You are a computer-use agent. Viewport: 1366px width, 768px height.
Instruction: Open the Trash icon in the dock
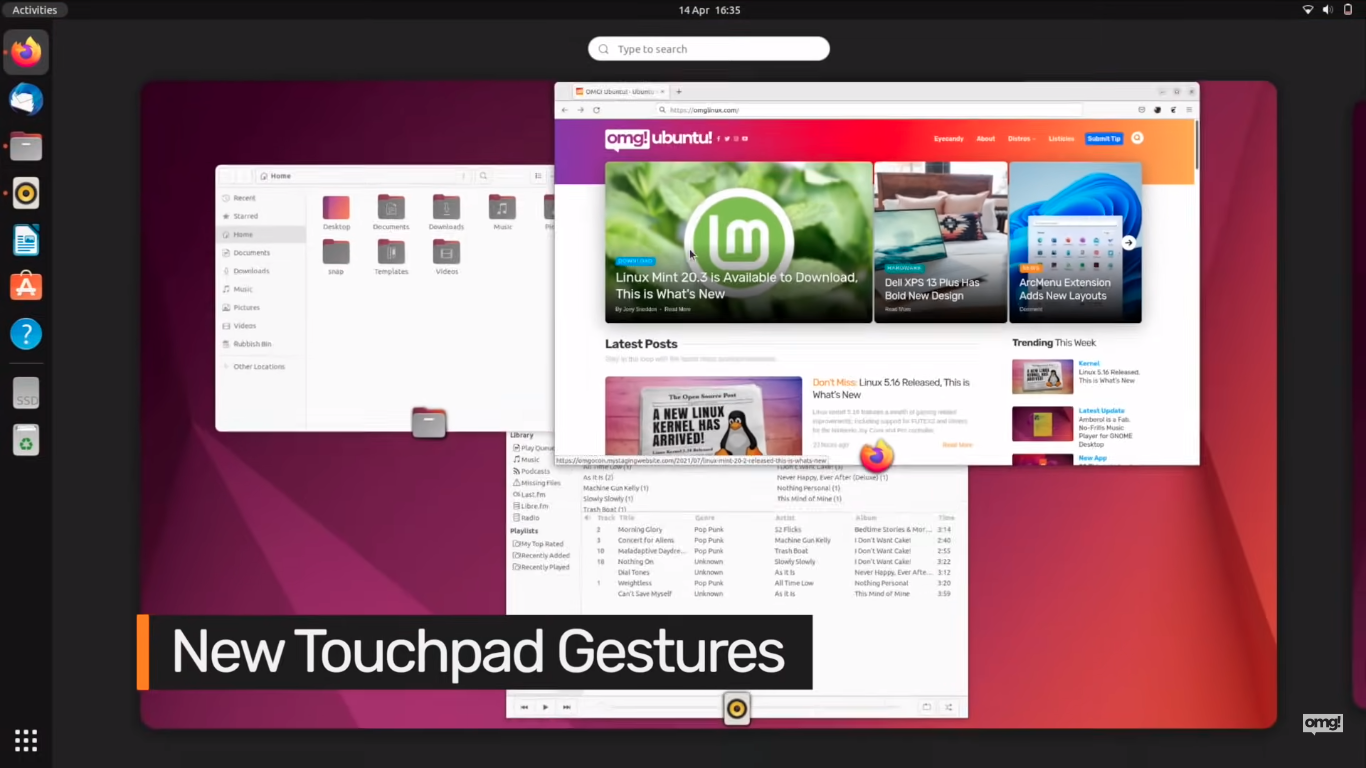26,440
